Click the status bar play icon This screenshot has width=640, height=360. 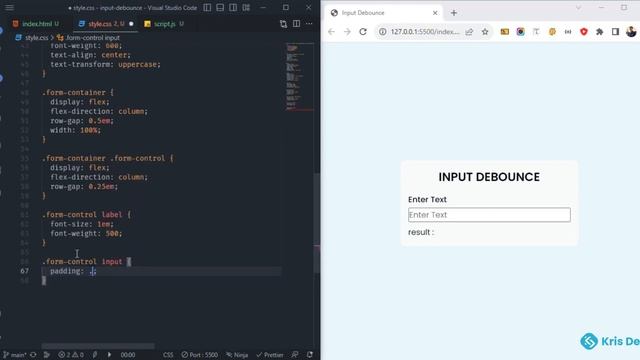(x=109, y=355)
